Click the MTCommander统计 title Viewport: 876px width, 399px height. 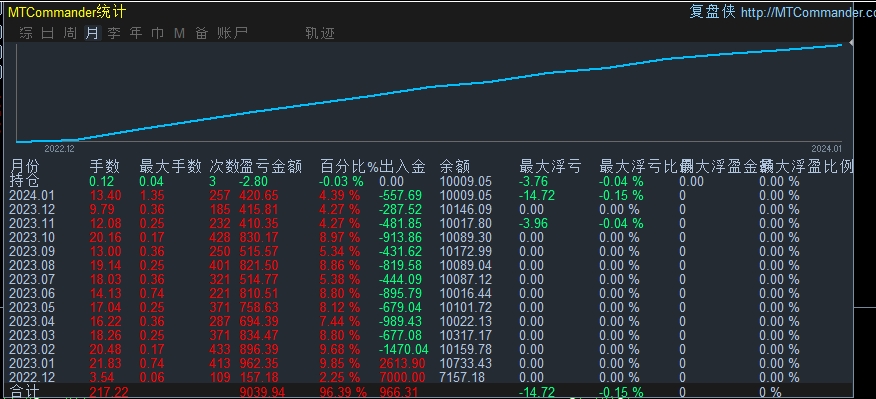(67, 12)
